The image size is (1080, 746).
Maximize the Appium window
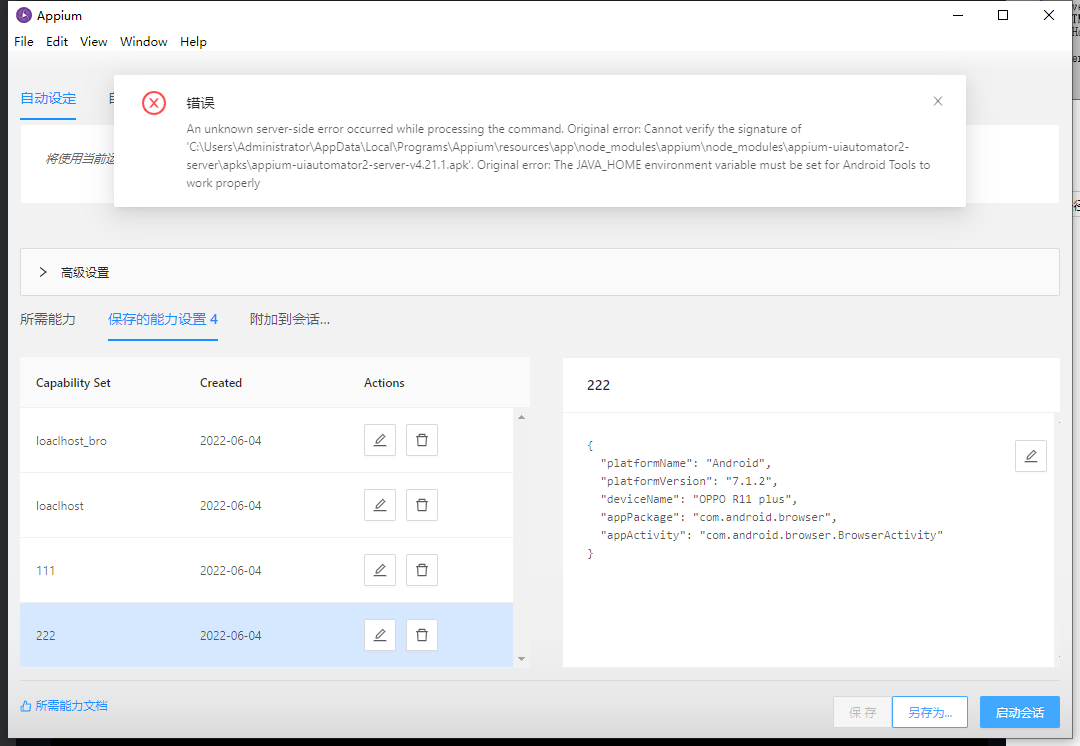(1003, 15)
